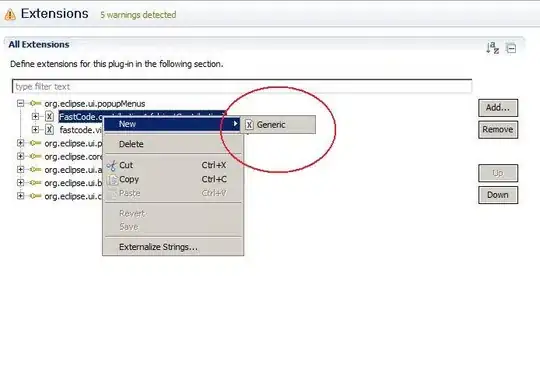Select the org.eclipse.core tree row

(x=73, y=156)
